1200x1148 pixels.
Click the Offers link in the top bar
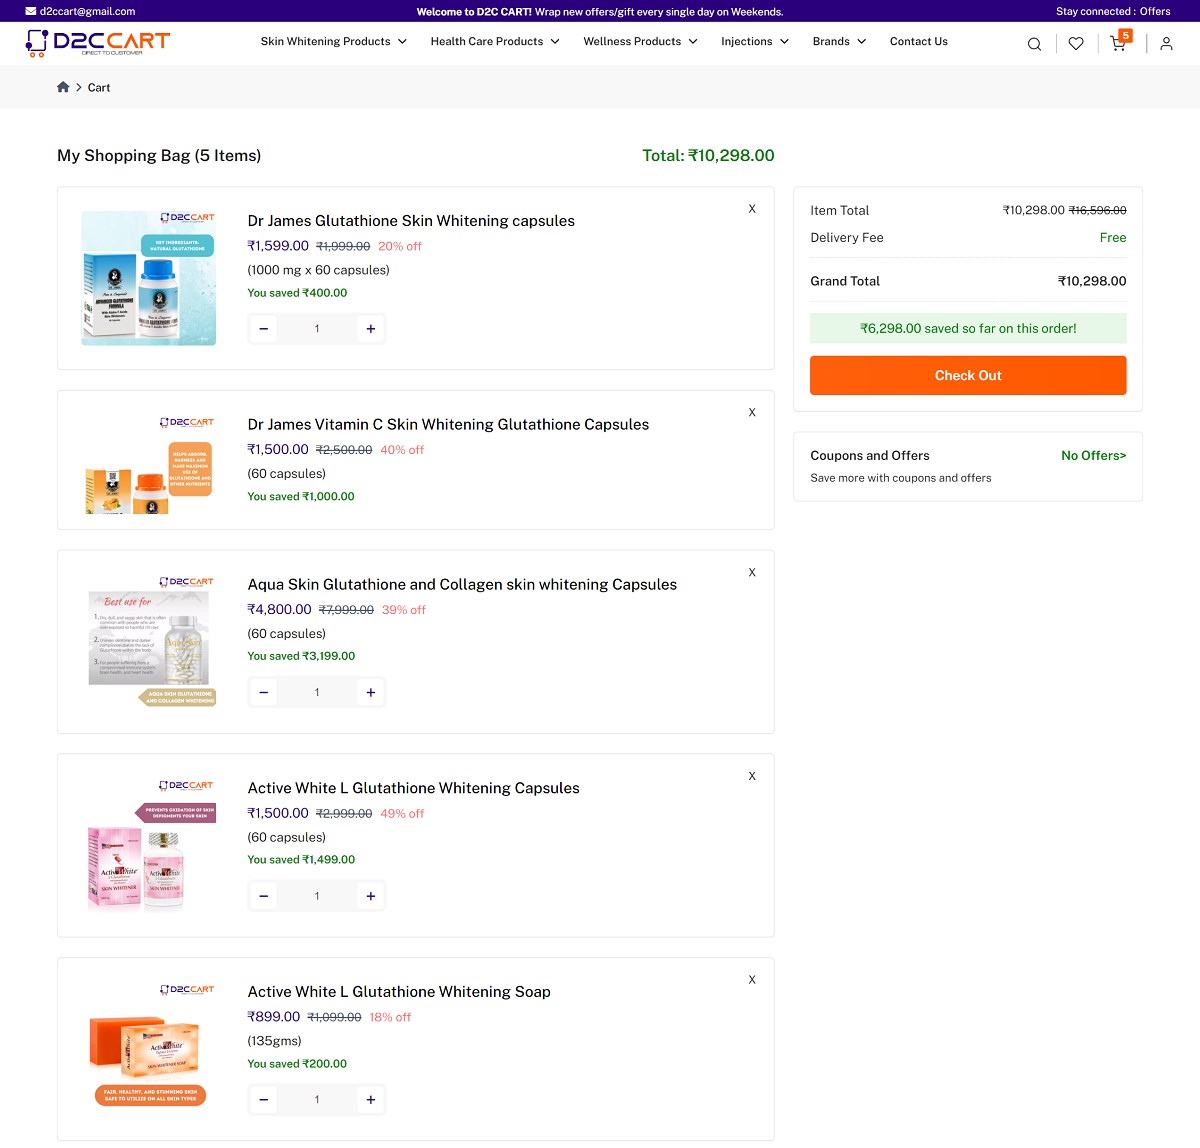click(1156, 11)
